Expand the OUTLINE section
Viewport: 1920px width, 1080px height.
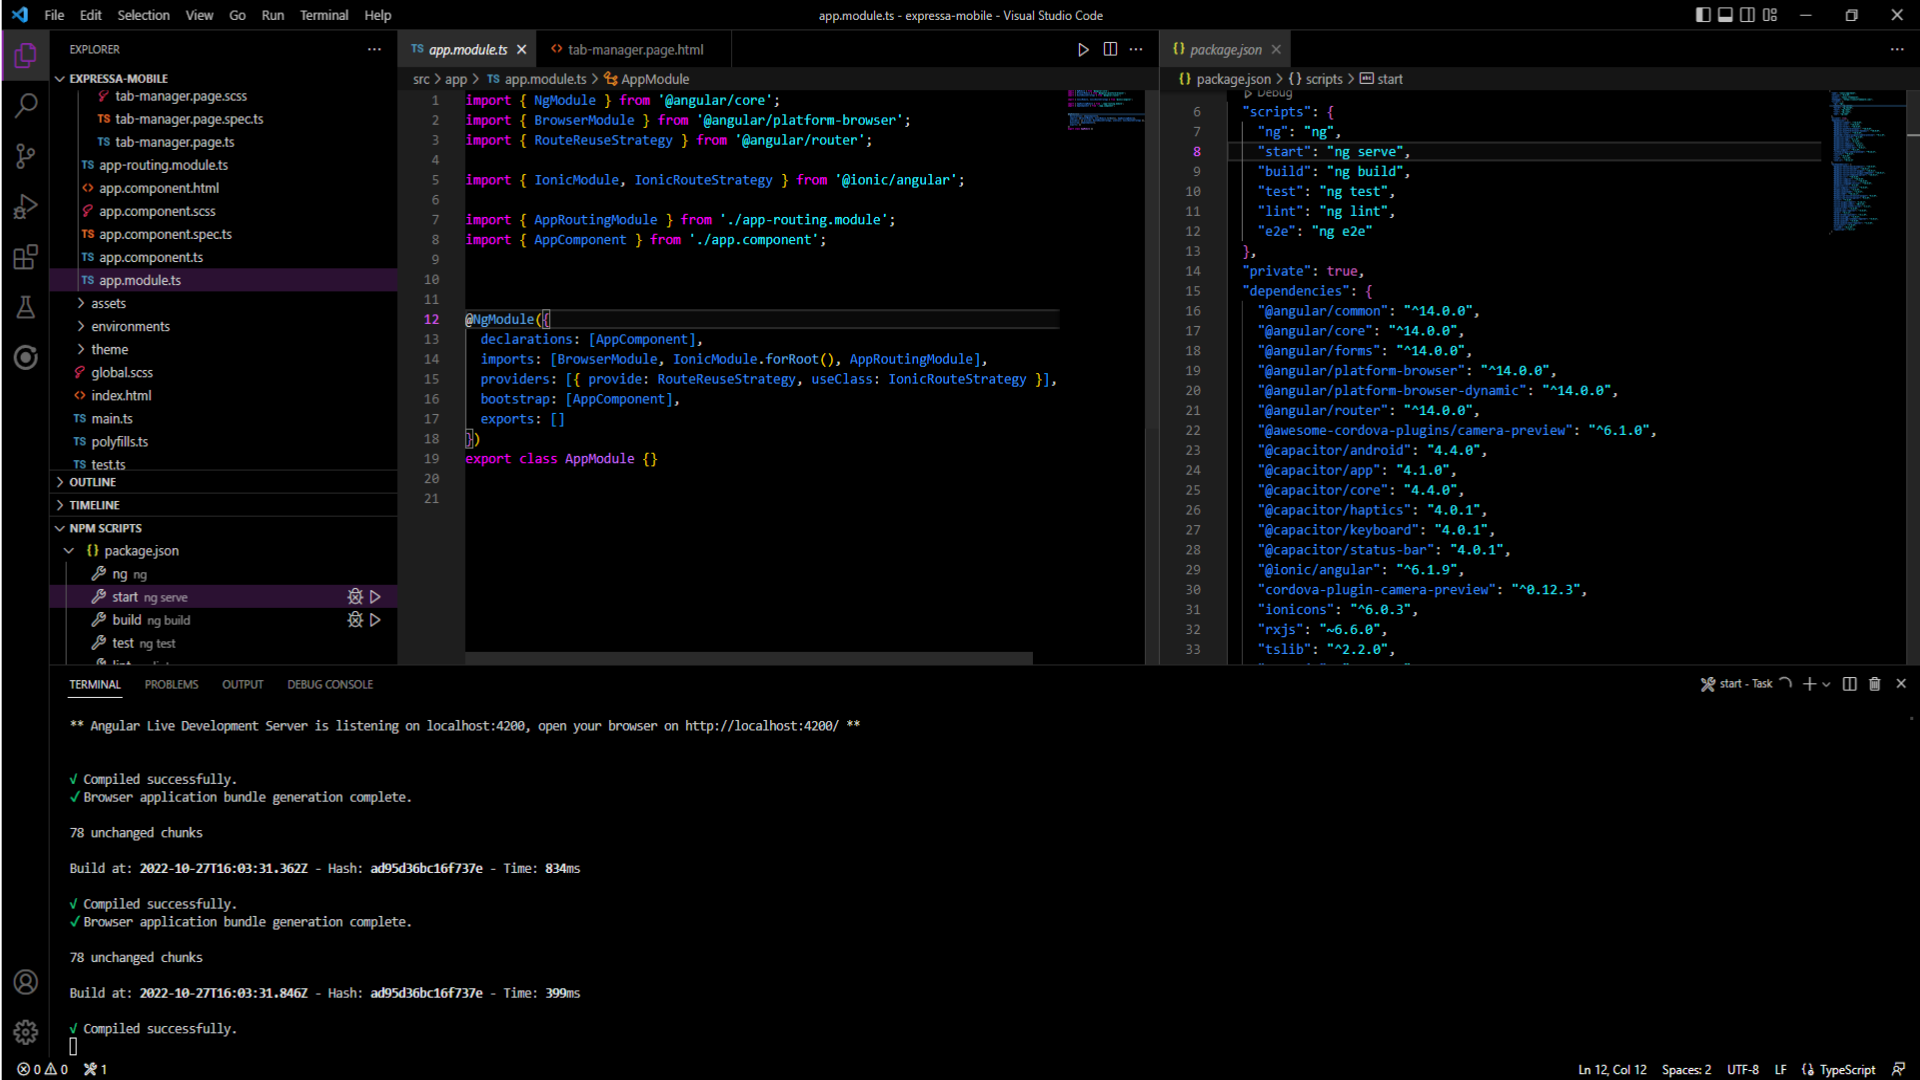[x=93, y=482]
